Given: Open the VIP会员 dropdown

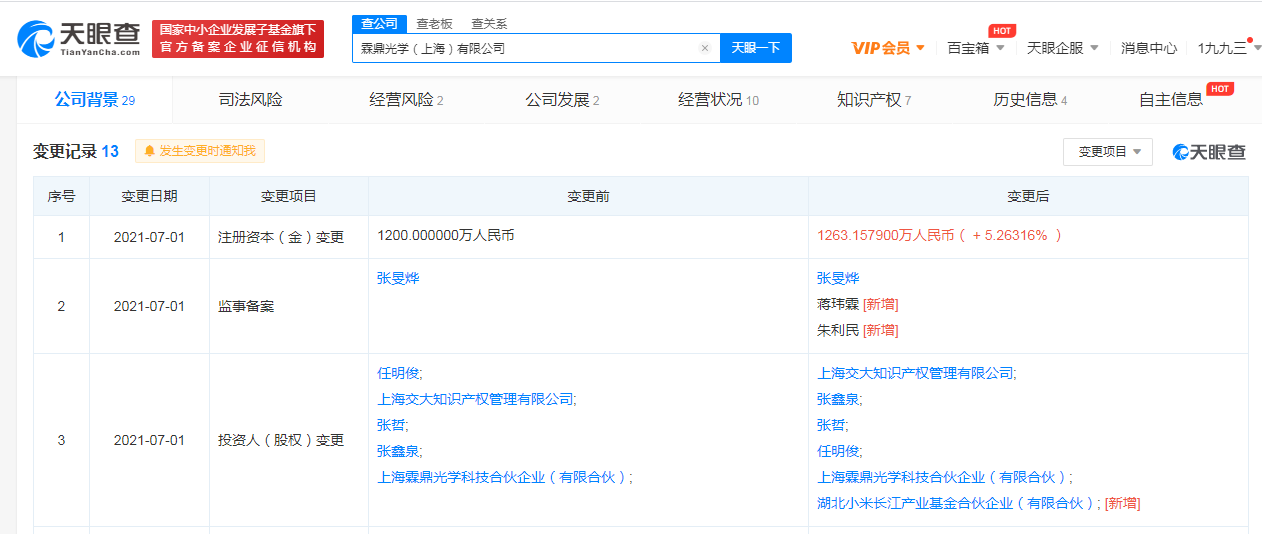Looking at the screenshot, I should coord(888,48).
